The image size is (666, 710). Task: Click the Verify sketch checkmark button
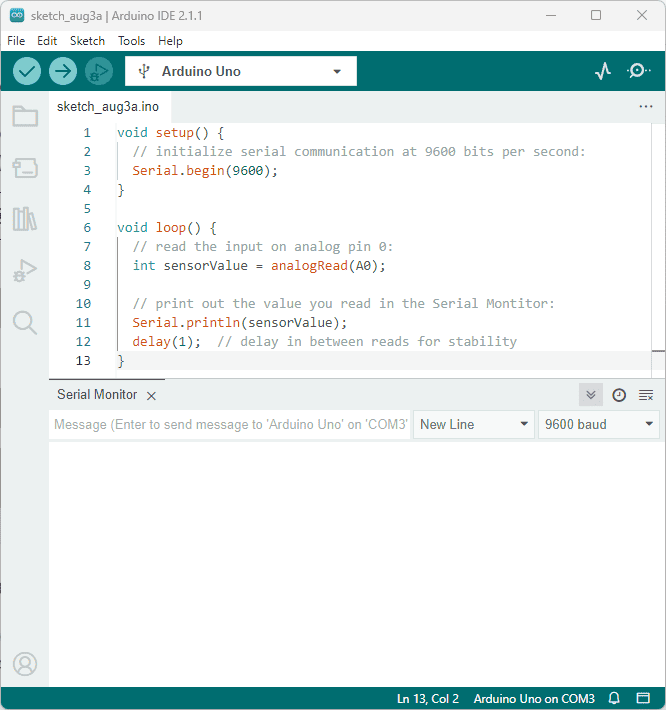coord(27,71)
